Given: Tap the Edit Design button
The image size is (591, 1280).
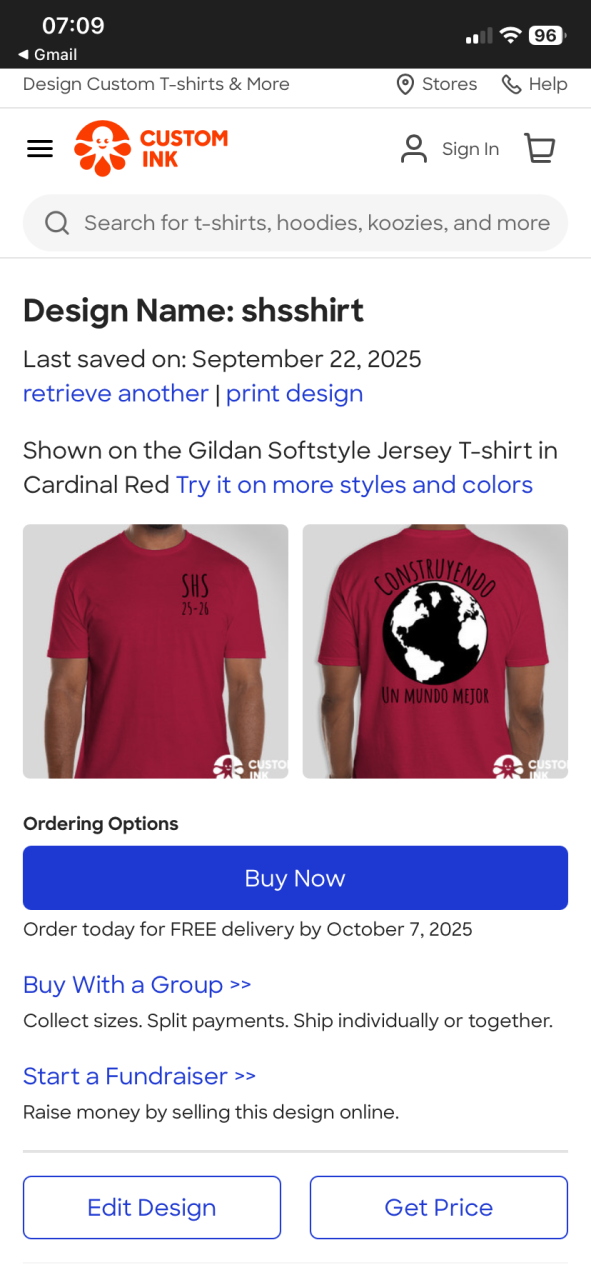Looking at the screenshot, I should [x=152, y=1208].
